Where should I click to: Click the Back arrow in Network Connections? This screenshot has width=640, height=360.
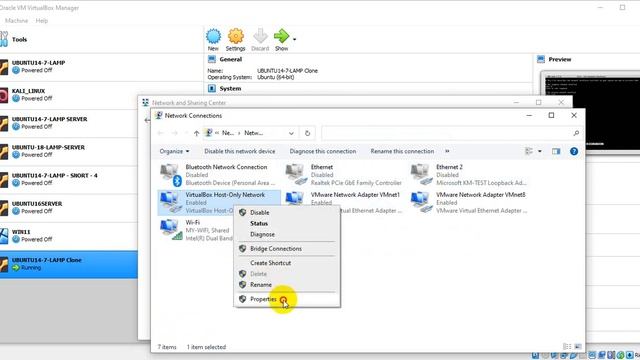click(x=160, y=133)
